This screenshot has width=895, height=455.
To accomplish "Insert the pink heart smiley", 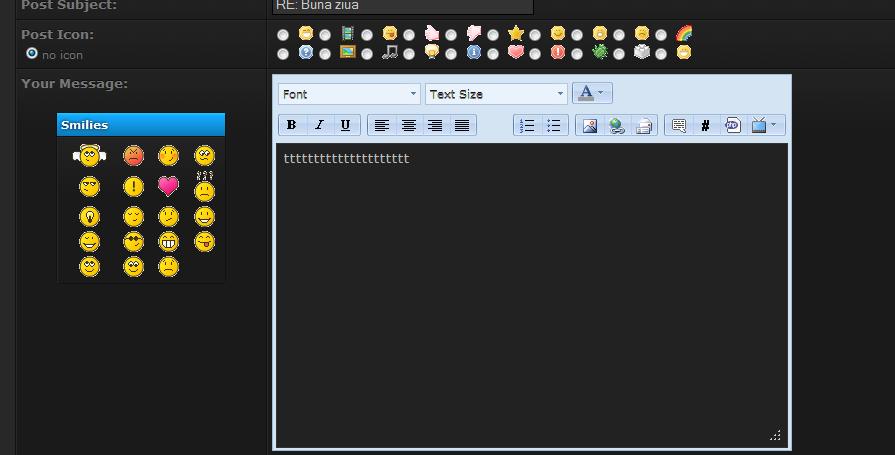I will click(168, 186).
